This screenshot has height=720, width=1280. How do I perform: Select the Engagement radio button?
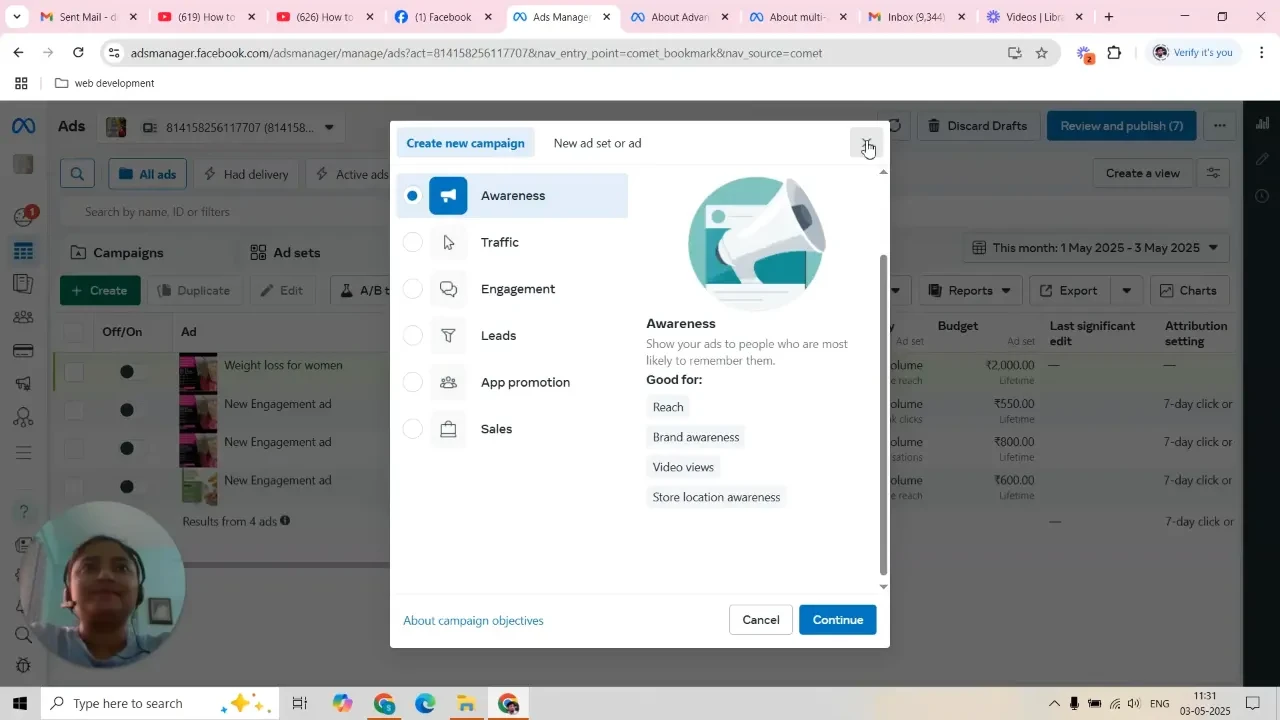(x=412, y=289)
